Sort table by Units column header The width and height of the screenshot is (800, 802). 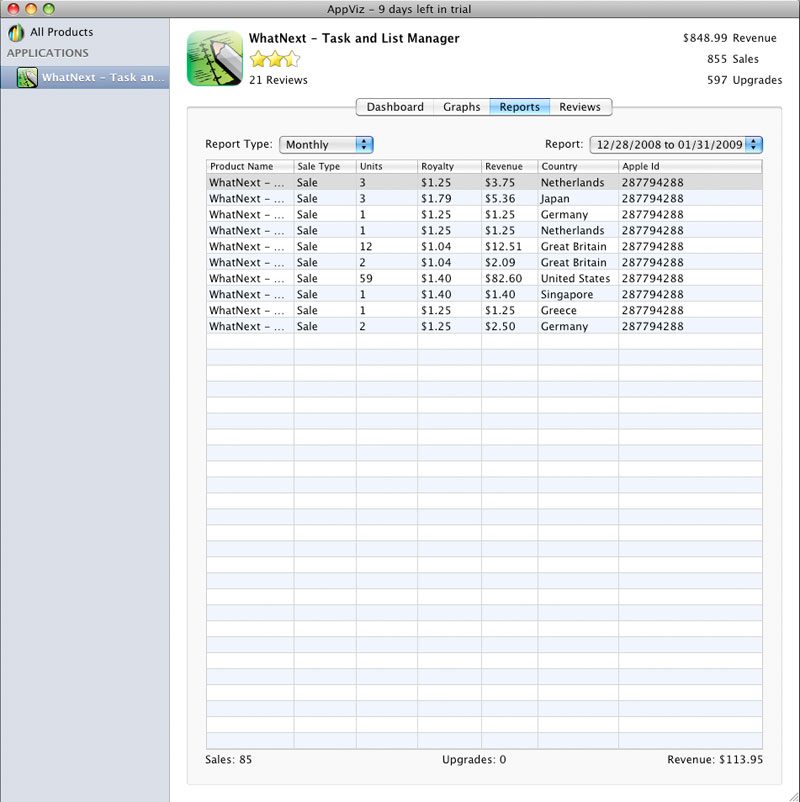point(386,167)
